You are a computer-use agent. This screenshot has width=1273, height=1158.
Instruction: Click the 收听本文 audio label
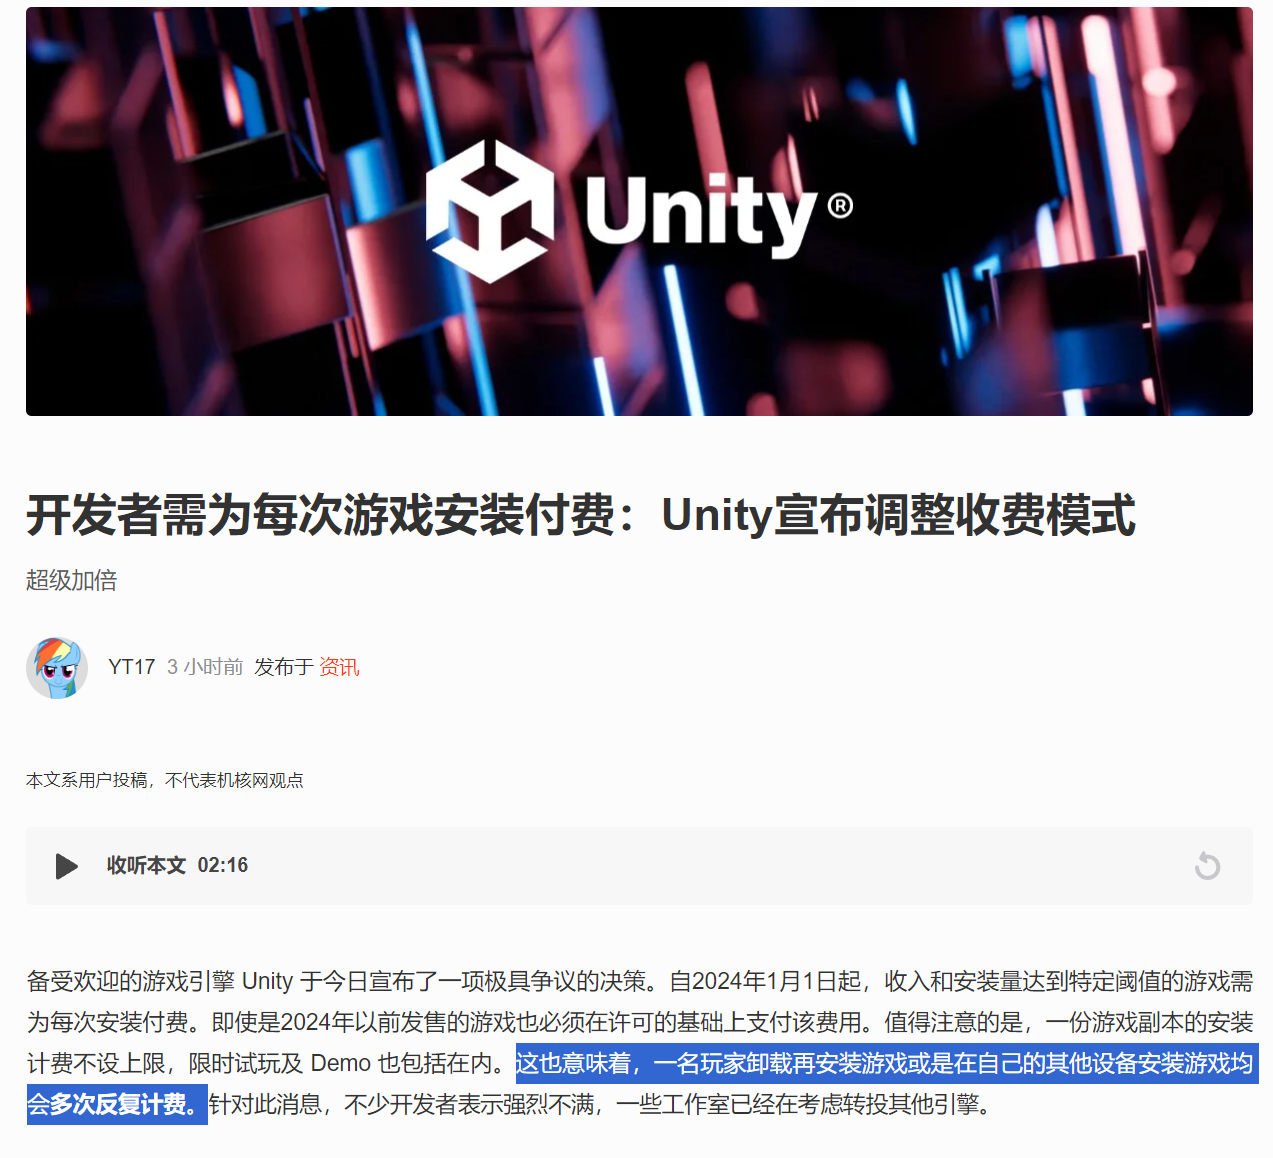click(147, 865)
